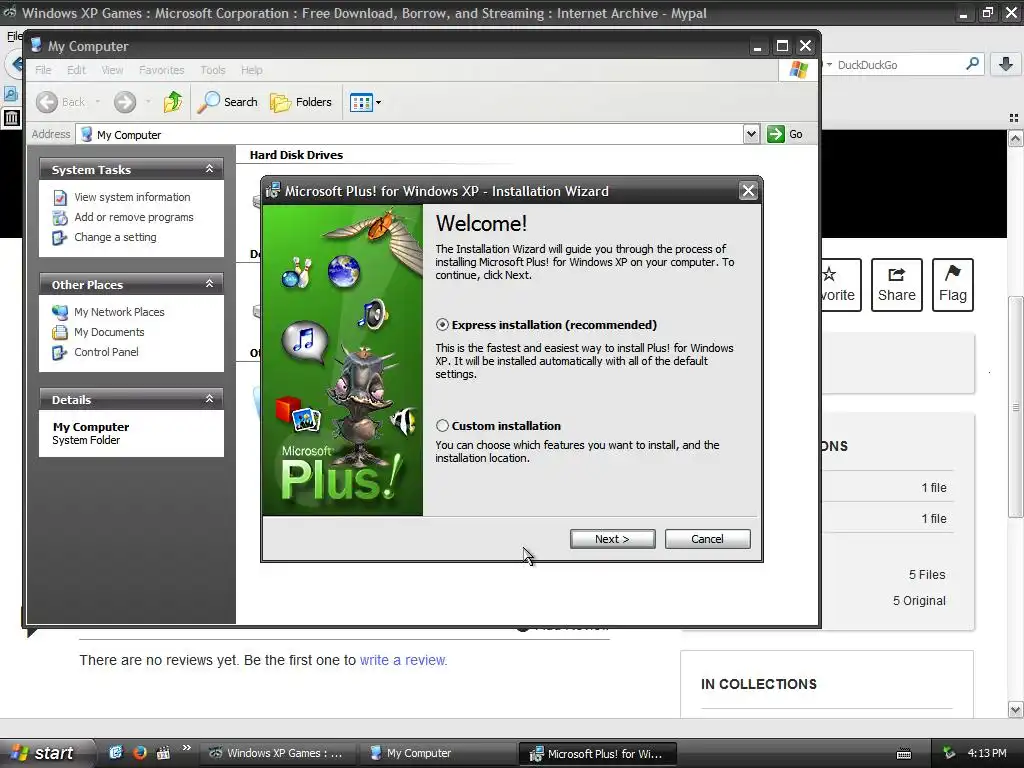This screenshot has width=1024, height=768.
Task: Click Cancel in Installation Wizard
Action: (707, 539)
